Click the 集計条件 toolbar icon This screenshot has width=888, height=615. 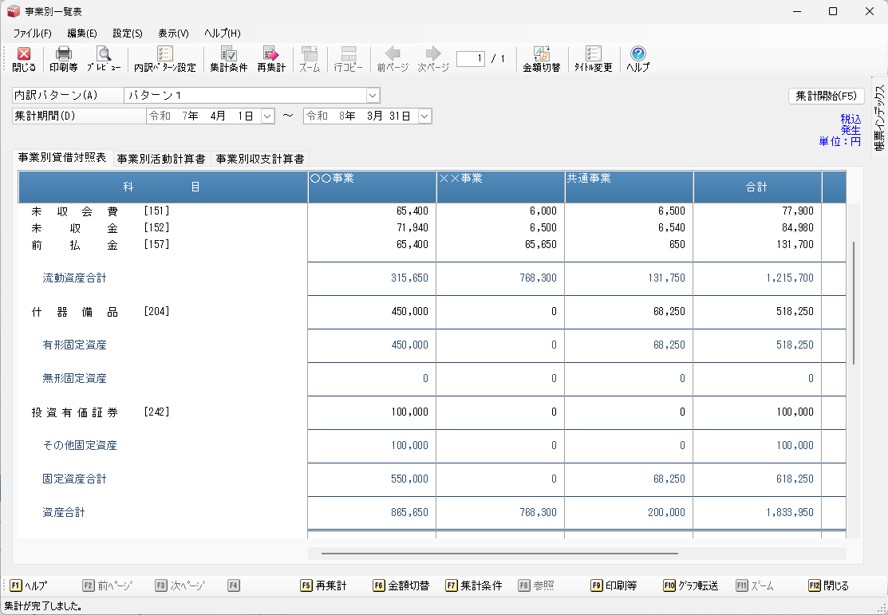[229, 59]
